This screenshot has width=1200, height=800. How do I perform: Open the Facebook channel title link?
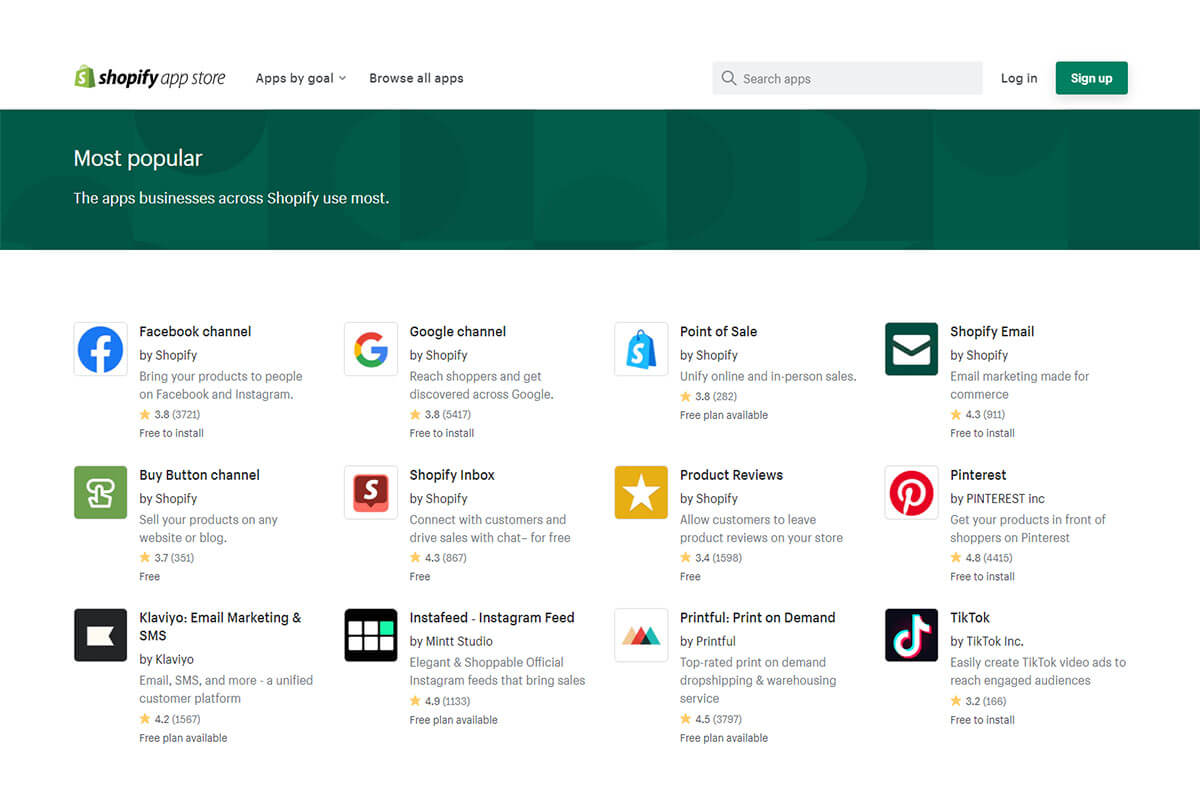[195, 331]
